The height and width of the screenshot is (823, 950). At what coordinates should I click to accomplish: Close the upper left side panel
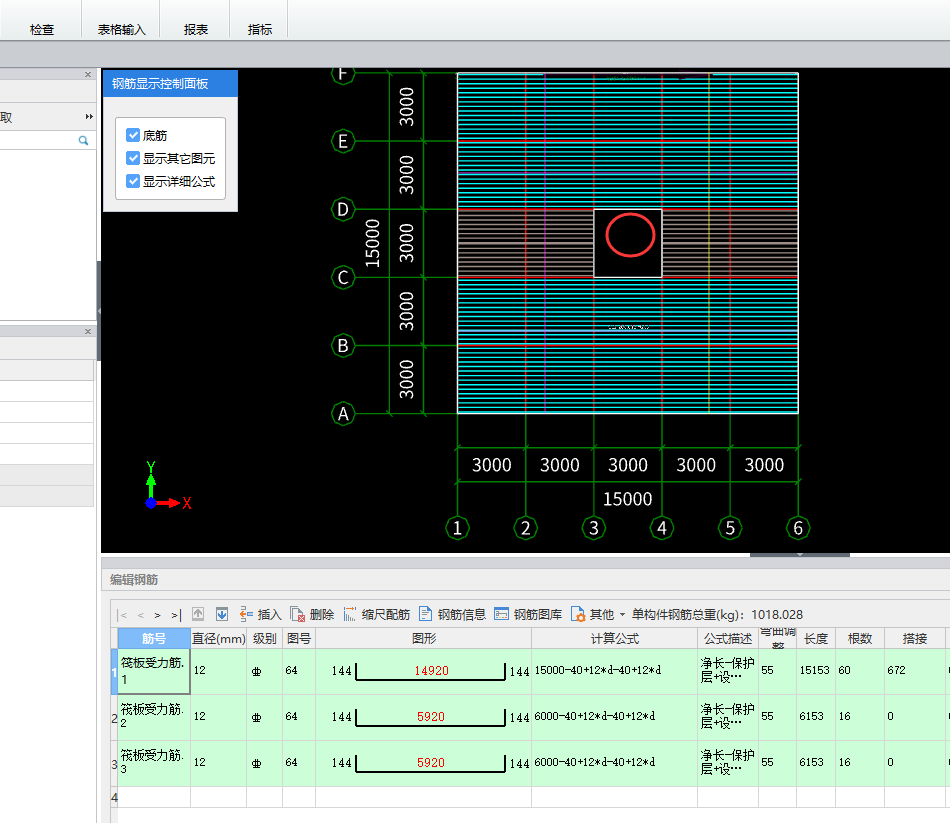[x=88, y=75]
